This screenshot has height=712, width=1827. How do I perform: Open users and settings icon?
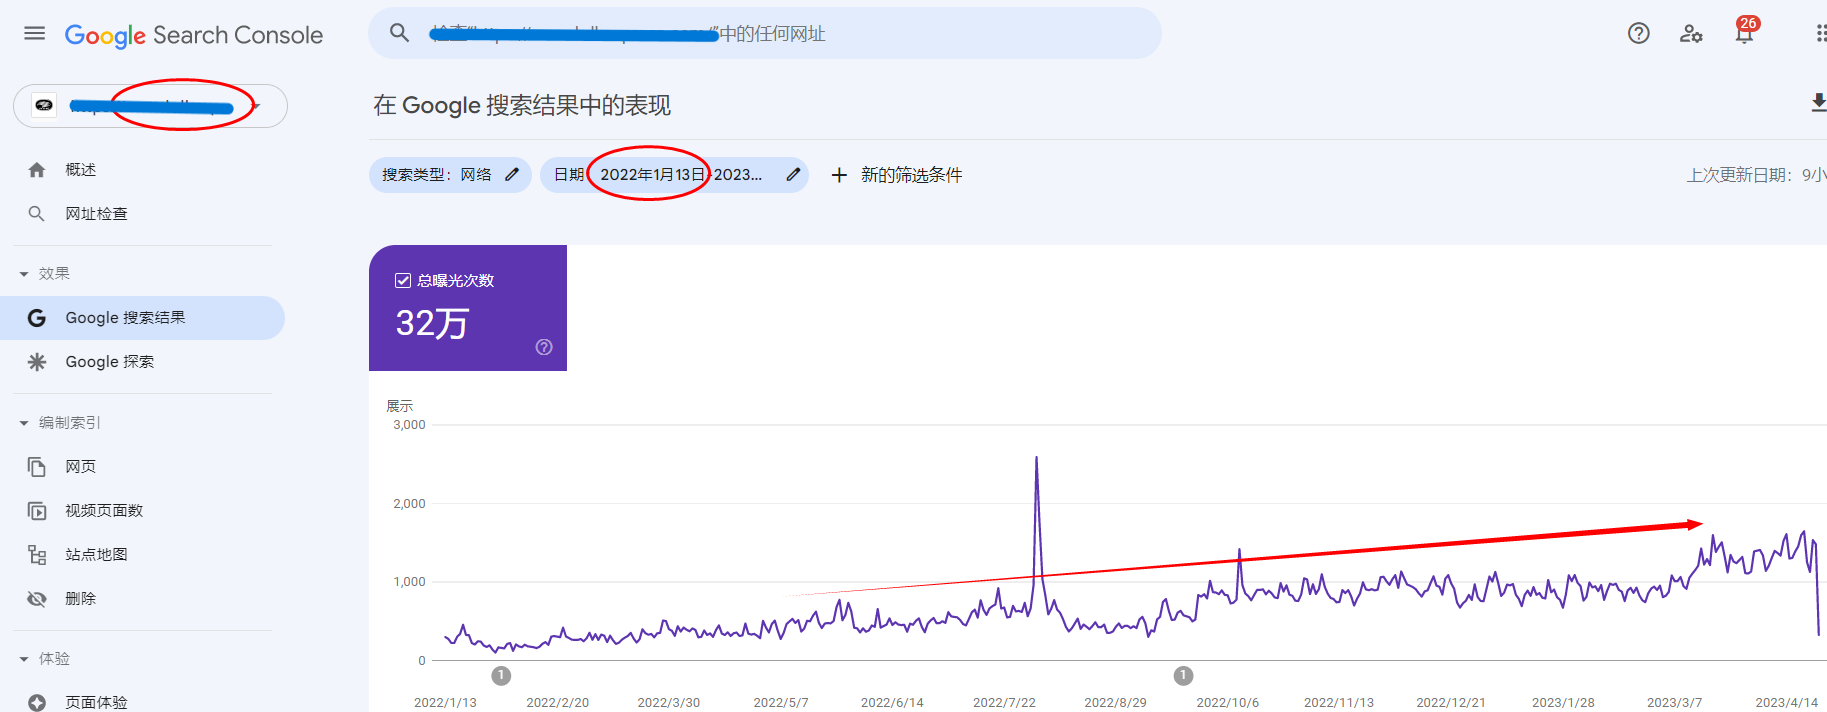1691,34
